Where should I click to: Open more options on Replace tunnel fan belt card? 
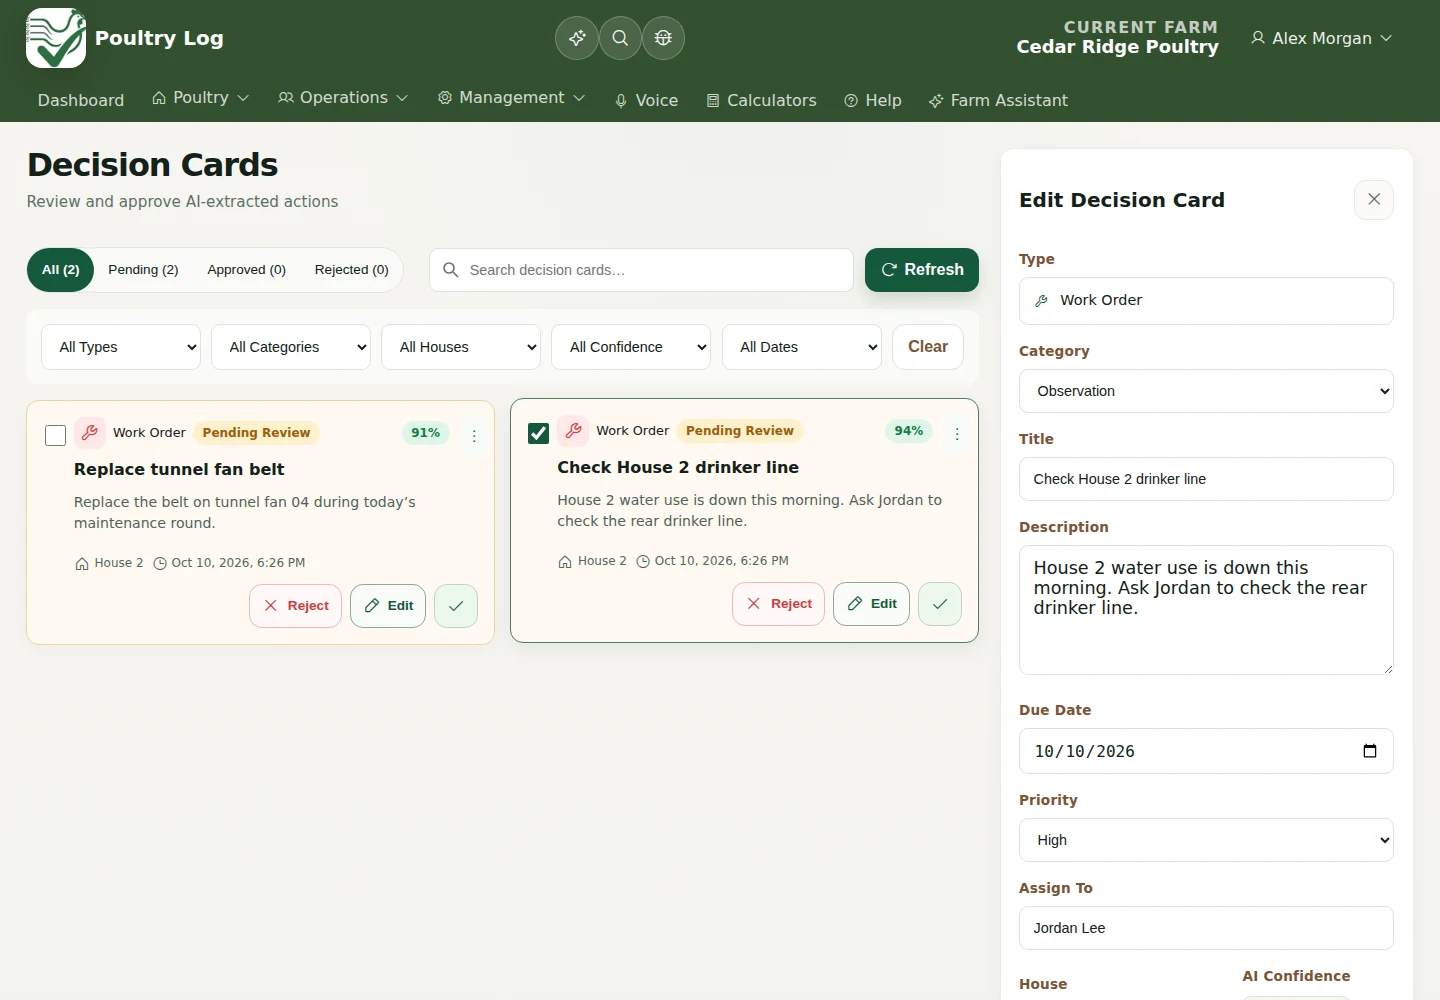[474, 436]
